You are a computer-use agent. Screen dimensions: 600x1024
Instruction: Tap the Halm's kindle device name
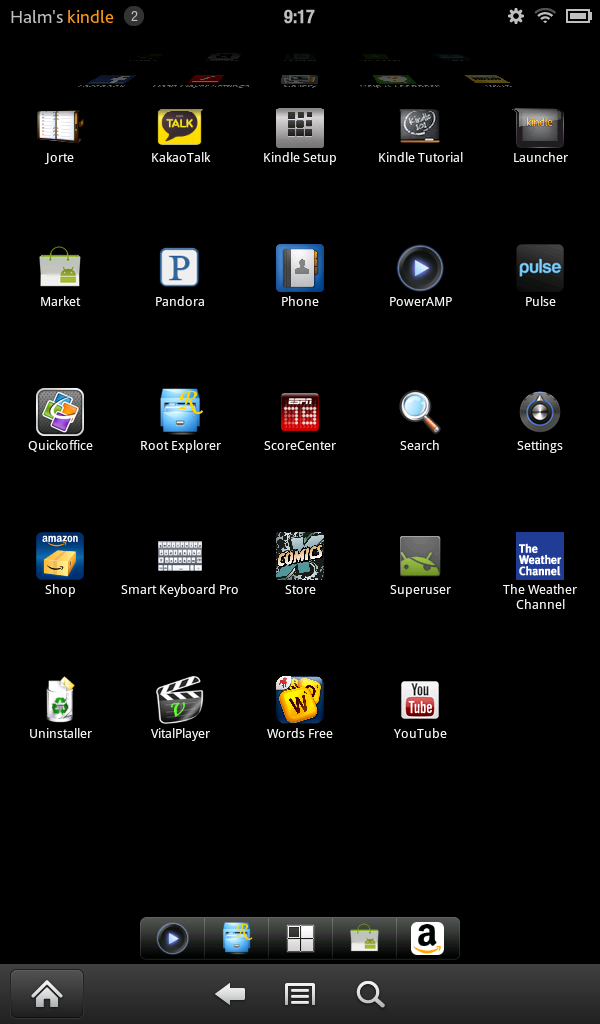pyautogui.click(x=62, y=17)
